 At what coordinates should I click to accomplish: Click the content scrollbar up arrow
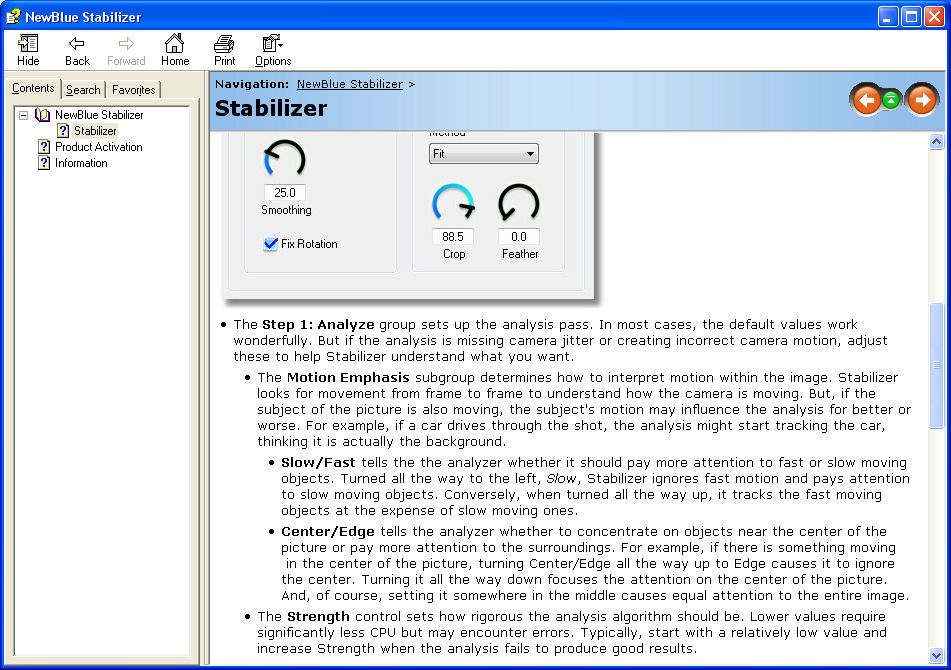pyautogui.click(x=936, y=142)
